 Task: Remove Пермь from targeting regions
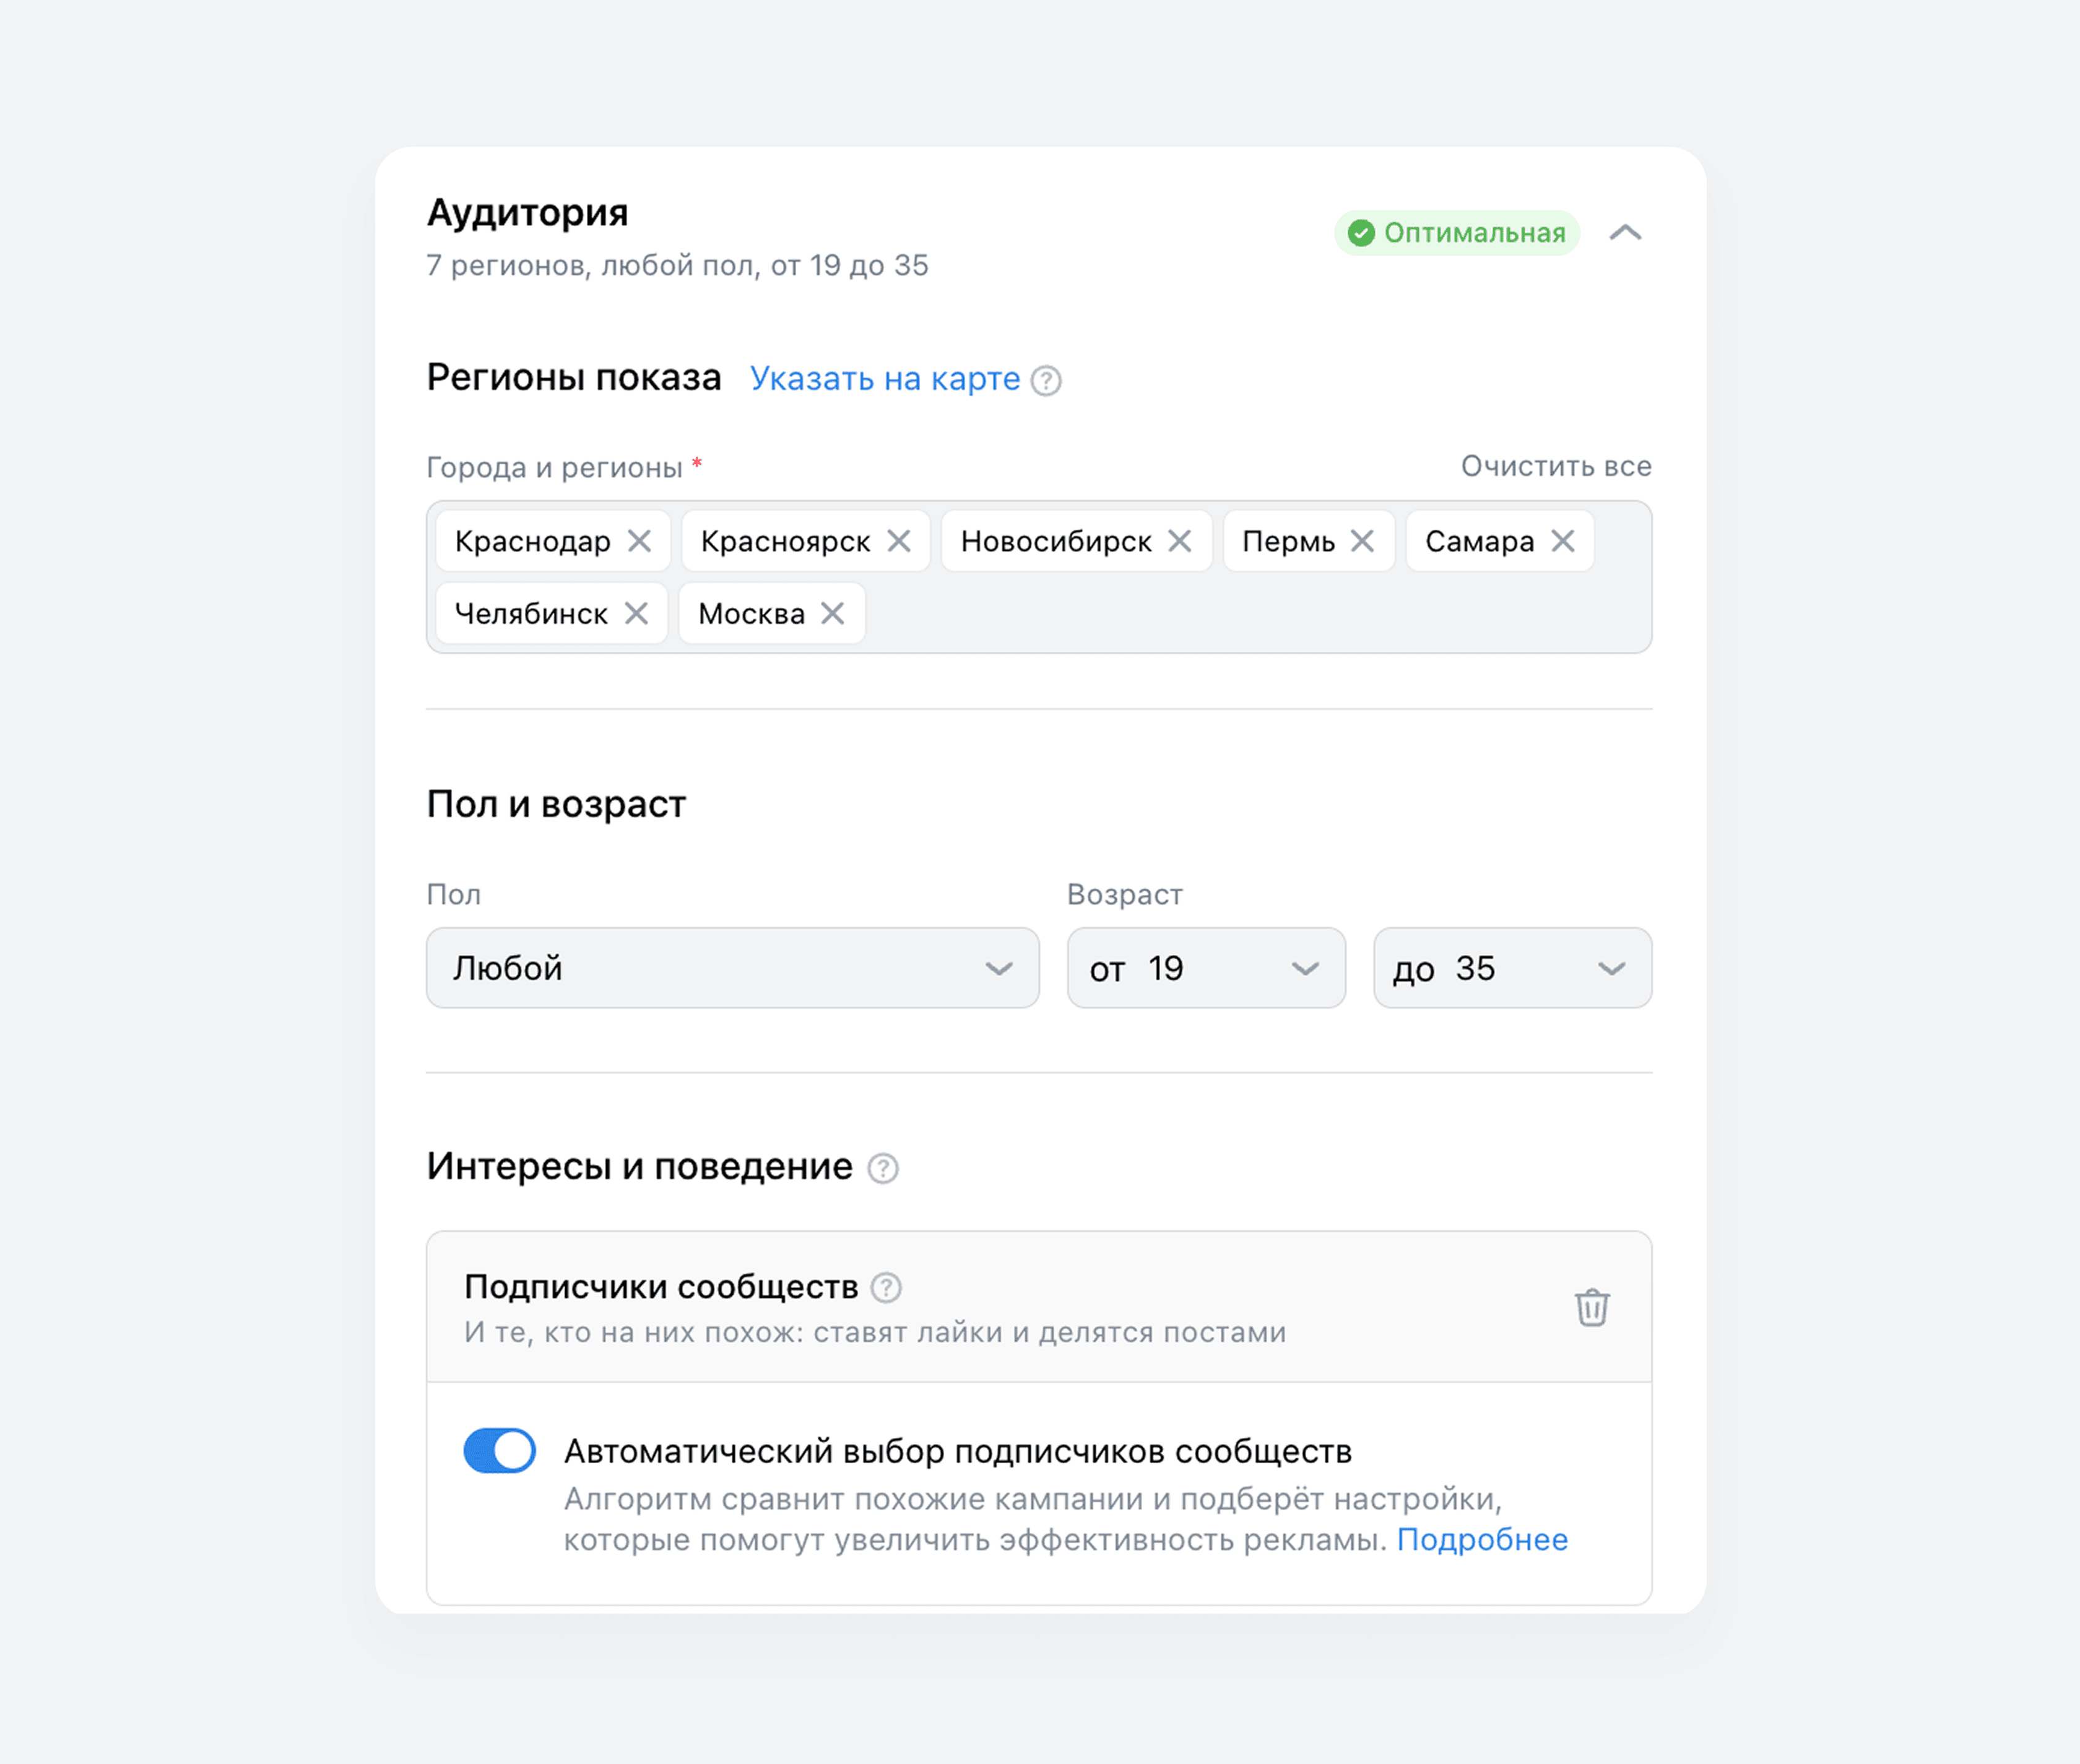click(1362, 541)
